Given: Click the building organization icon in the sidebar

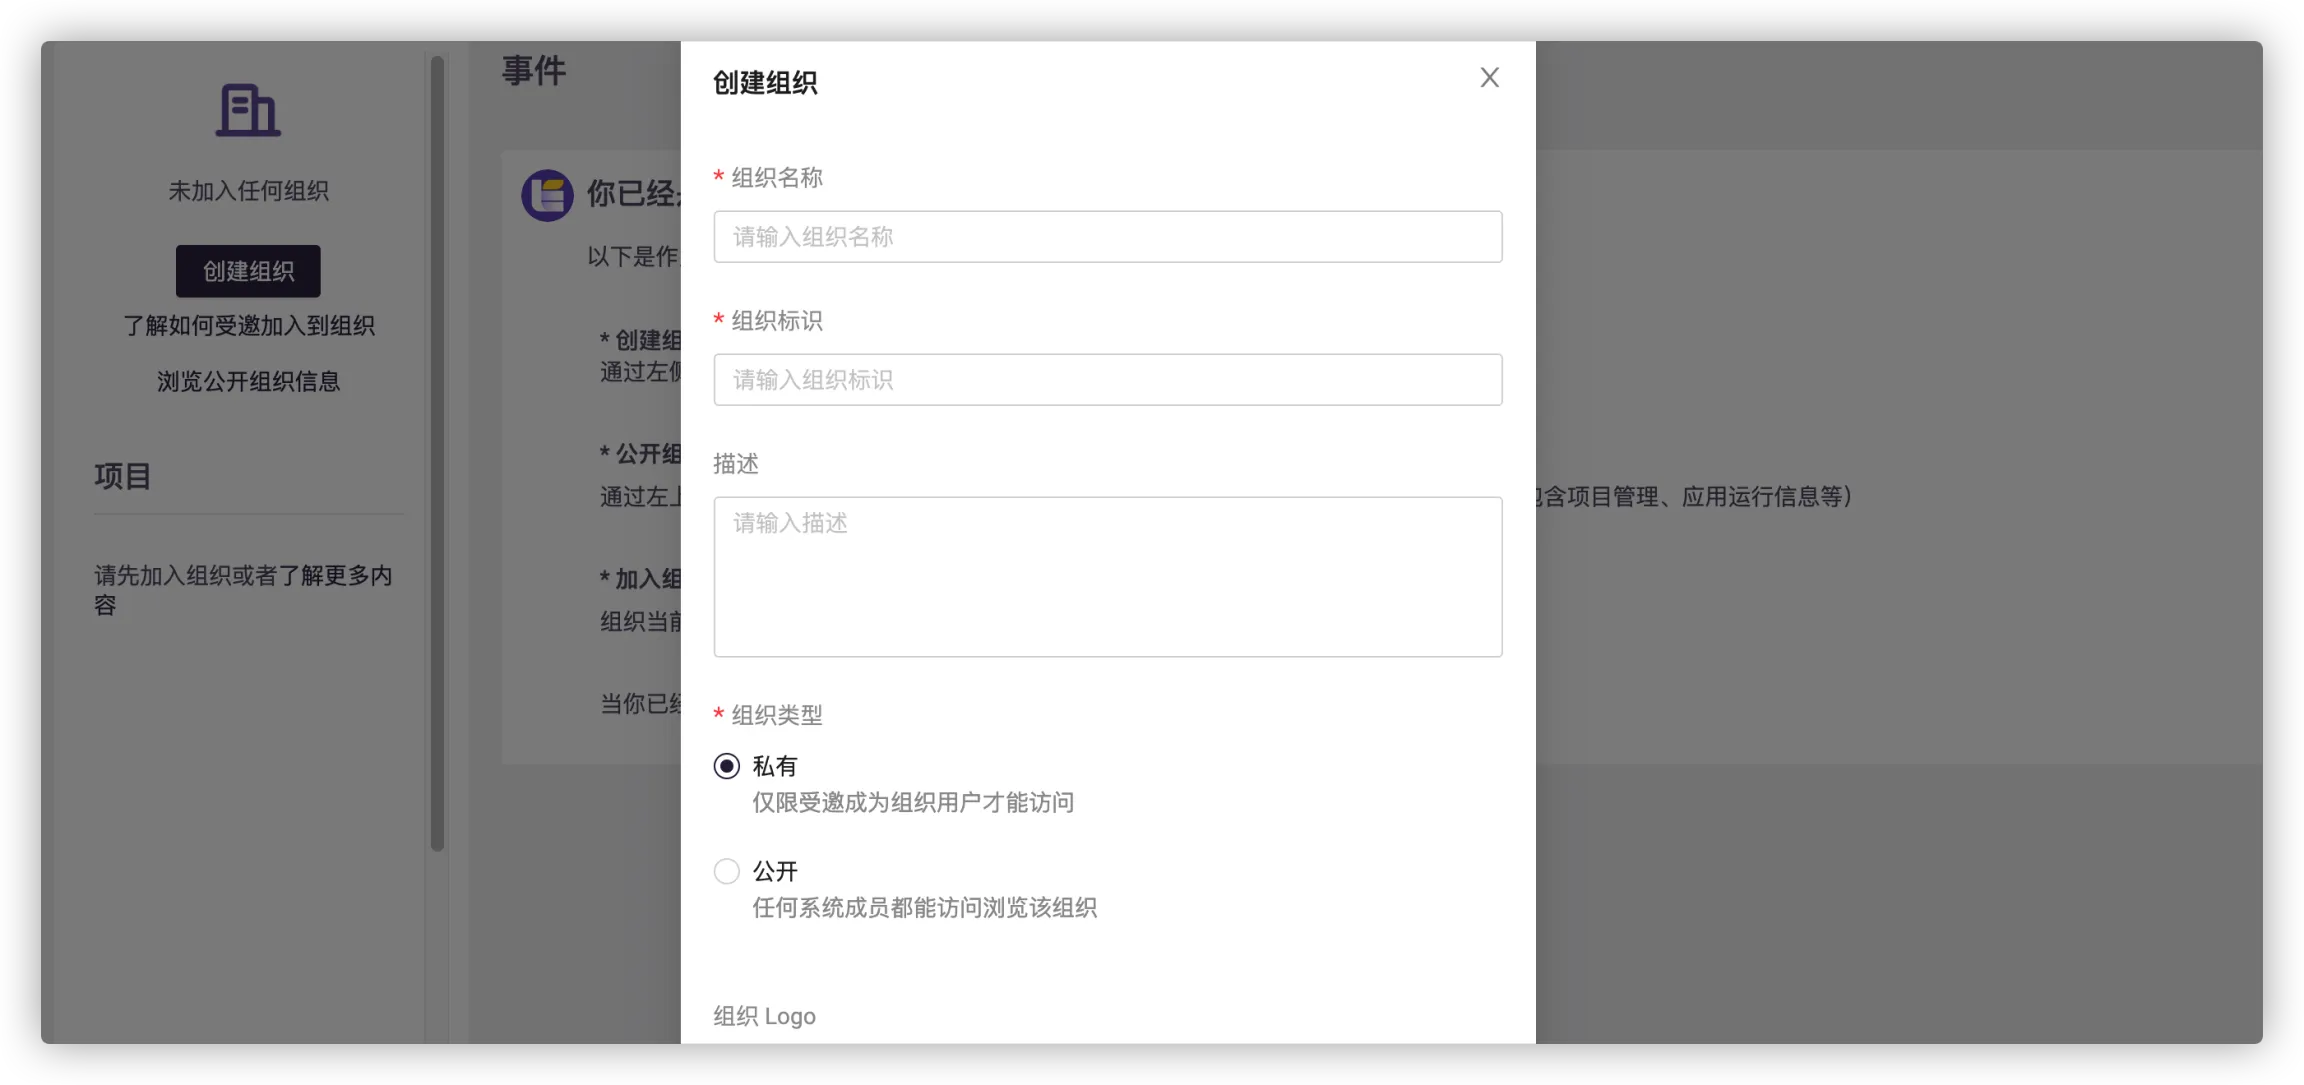Looking at the screenshot, I should click(248, 110).
